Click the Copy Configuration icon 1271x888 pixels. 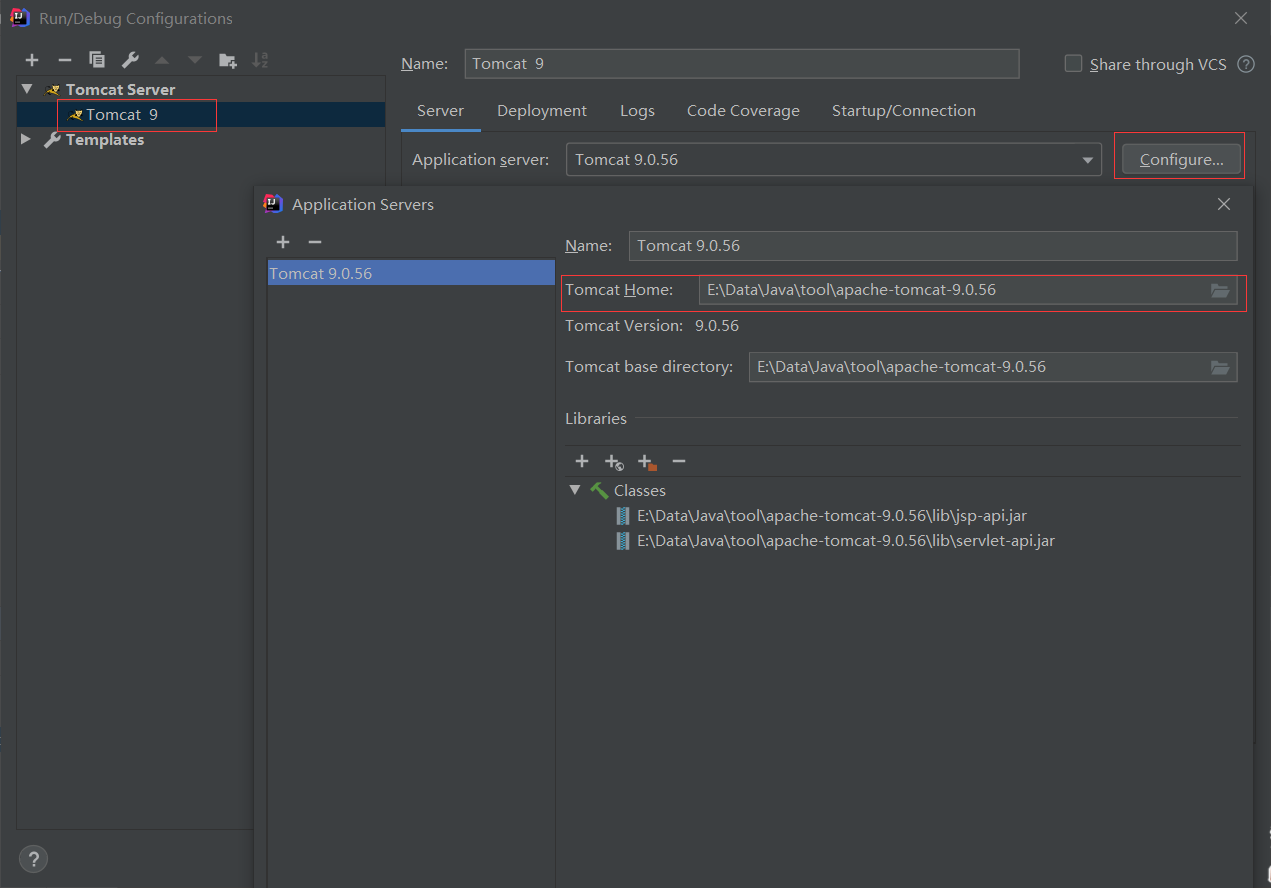click(97, 60)
